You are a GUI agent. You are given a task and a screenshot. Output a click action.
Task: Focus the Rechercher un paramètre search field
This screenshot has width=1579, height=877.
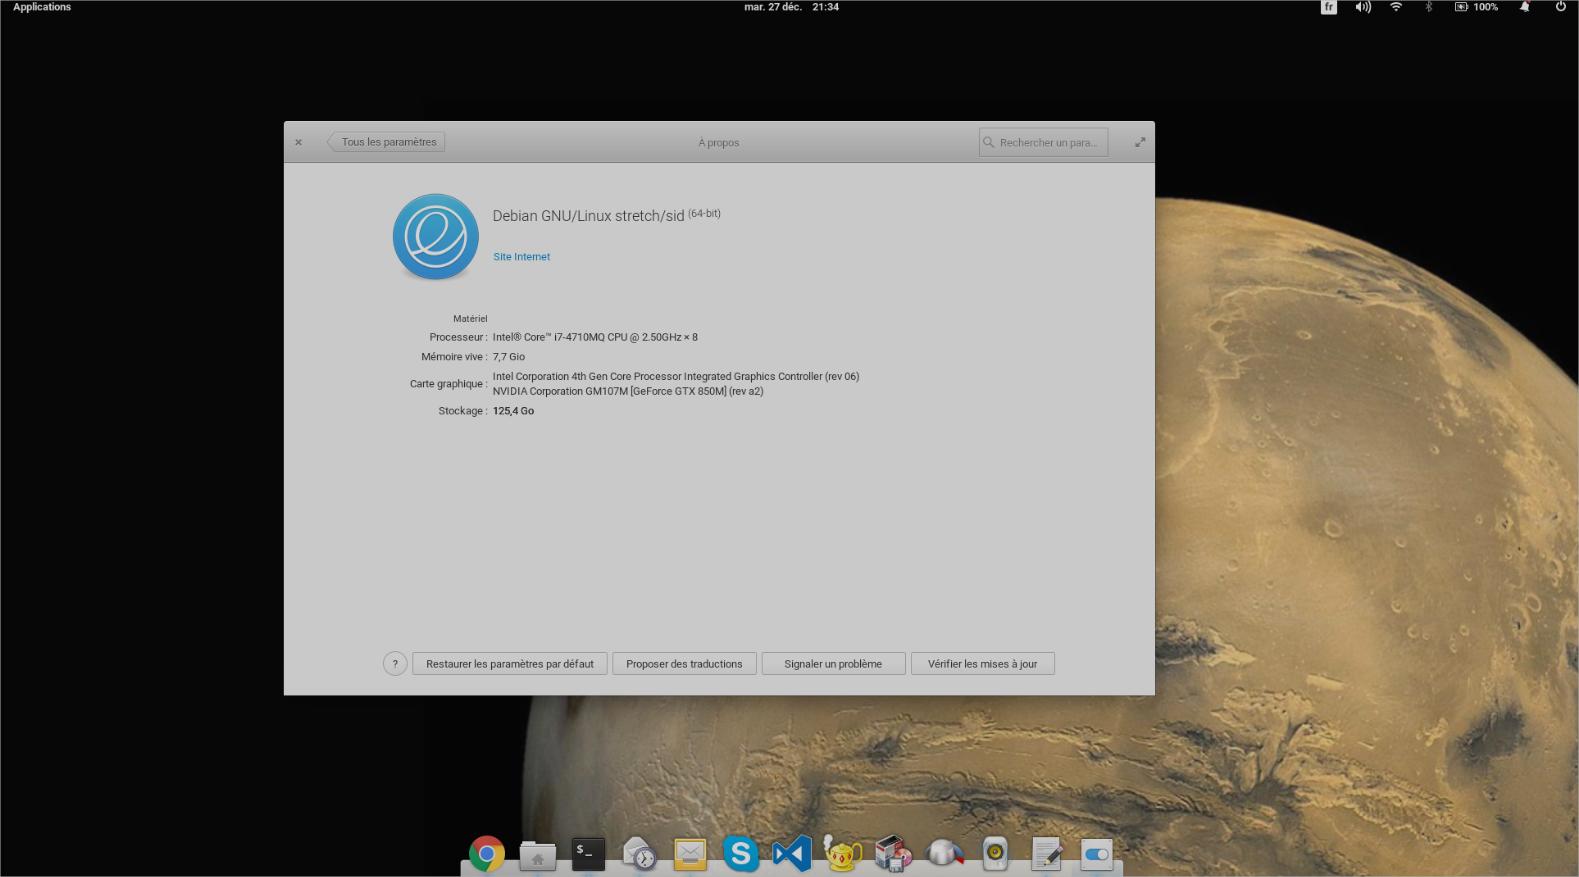click(x=1043, y=142)
